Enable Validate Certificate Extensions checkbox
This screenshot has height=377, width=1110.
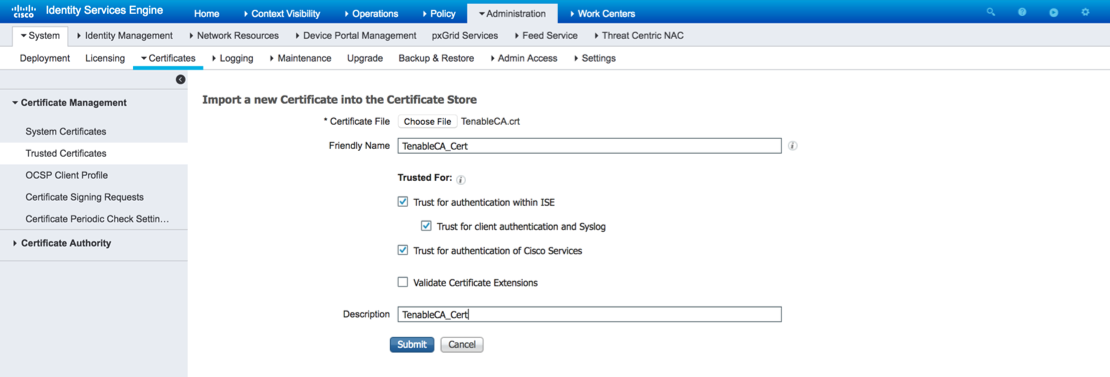point(403,282)
